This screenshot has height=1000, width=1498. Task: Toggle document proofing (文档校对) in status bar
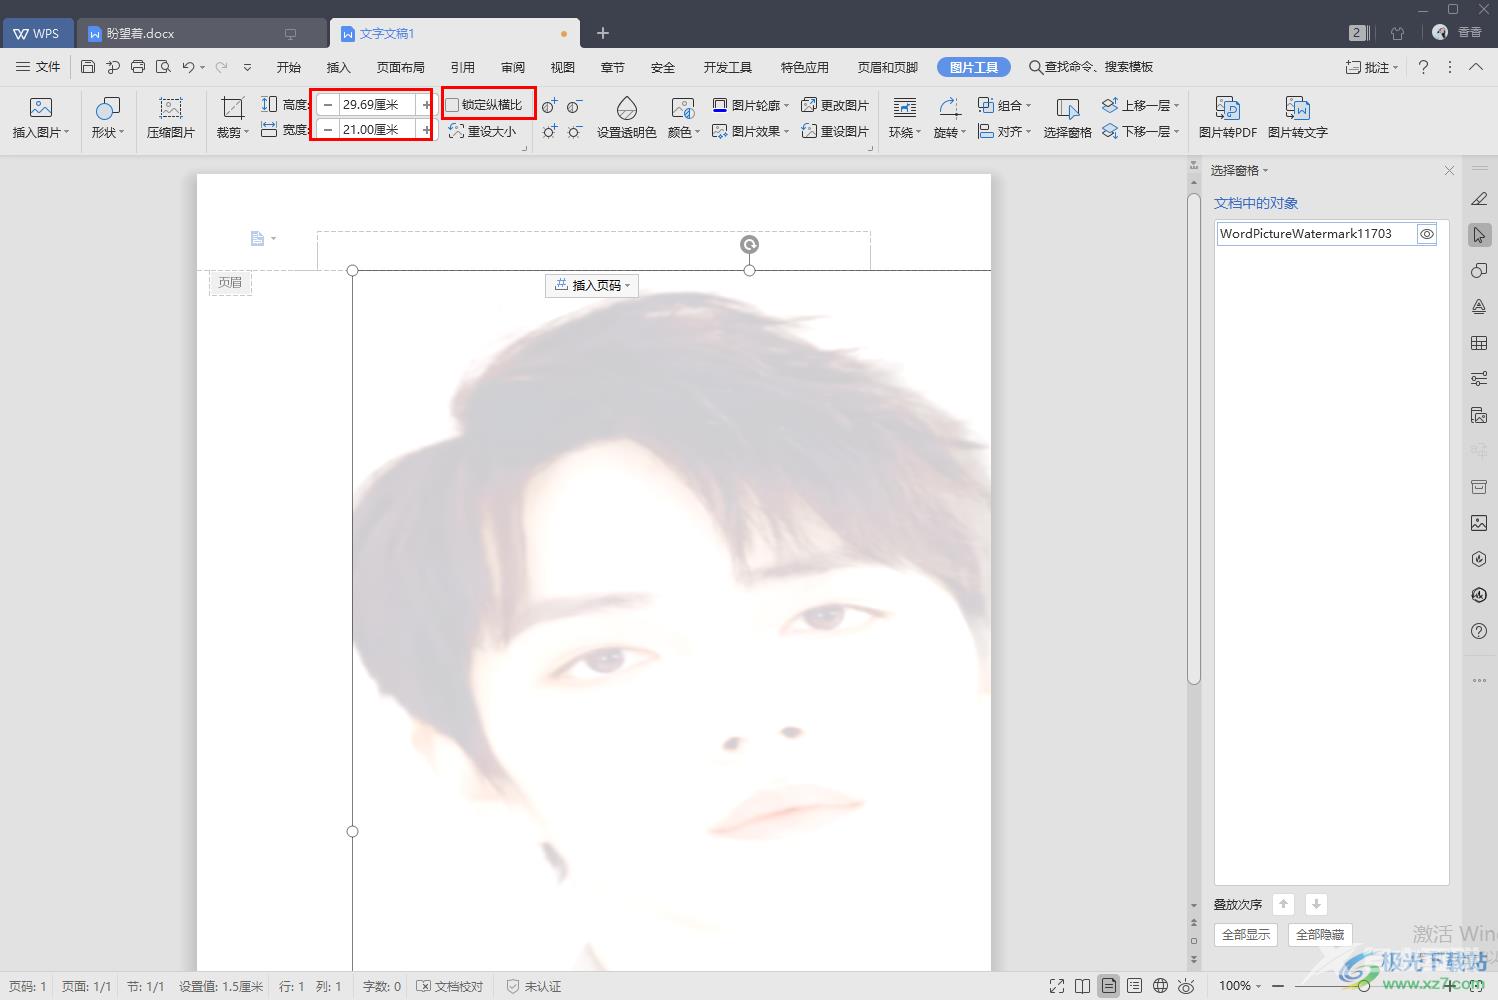click(450, 986)
